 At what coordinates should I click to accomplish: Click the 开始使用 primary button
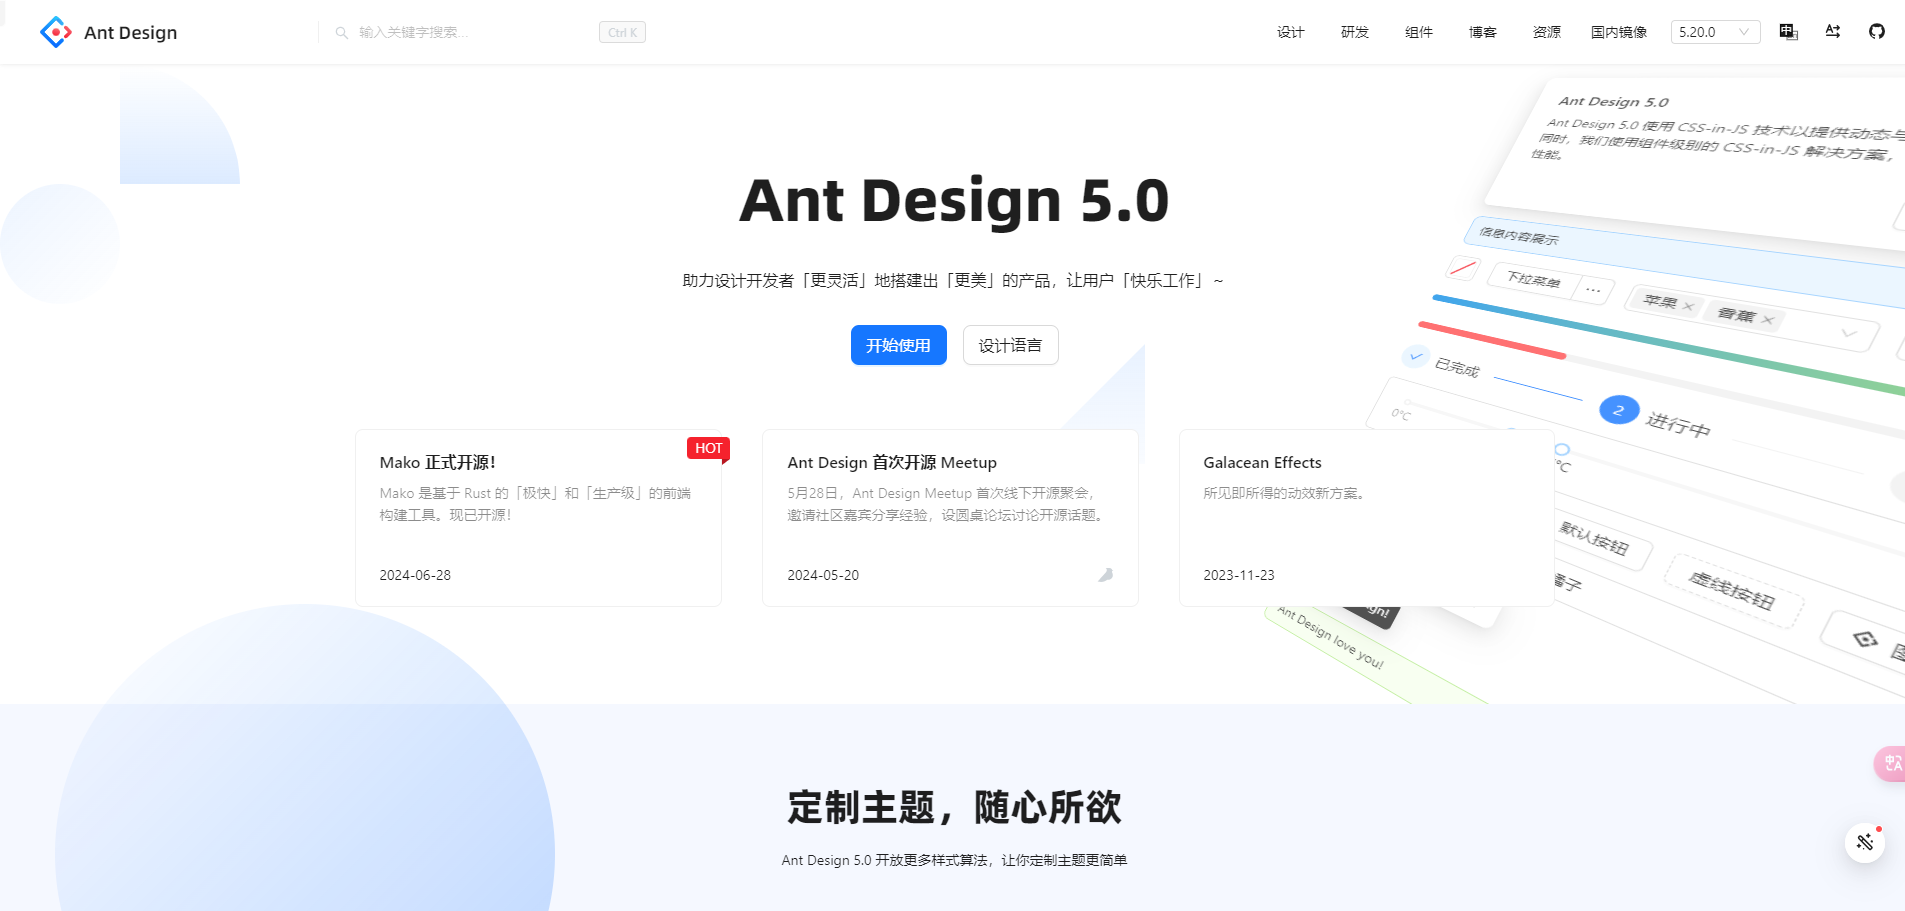pos(898,345)
